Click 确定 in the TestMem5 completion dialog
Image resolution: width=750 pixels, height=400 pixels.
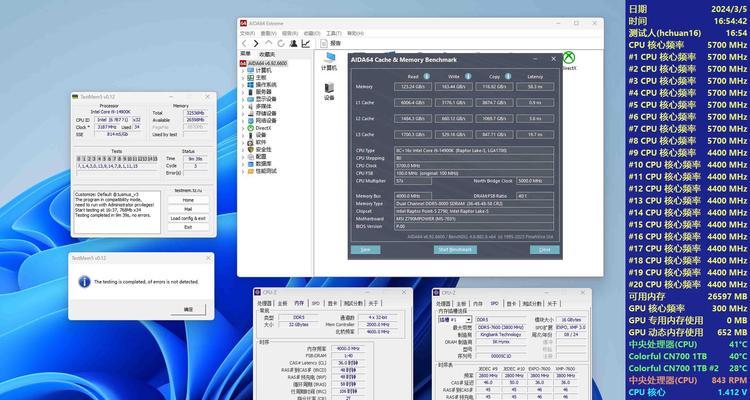click(188, 310)
